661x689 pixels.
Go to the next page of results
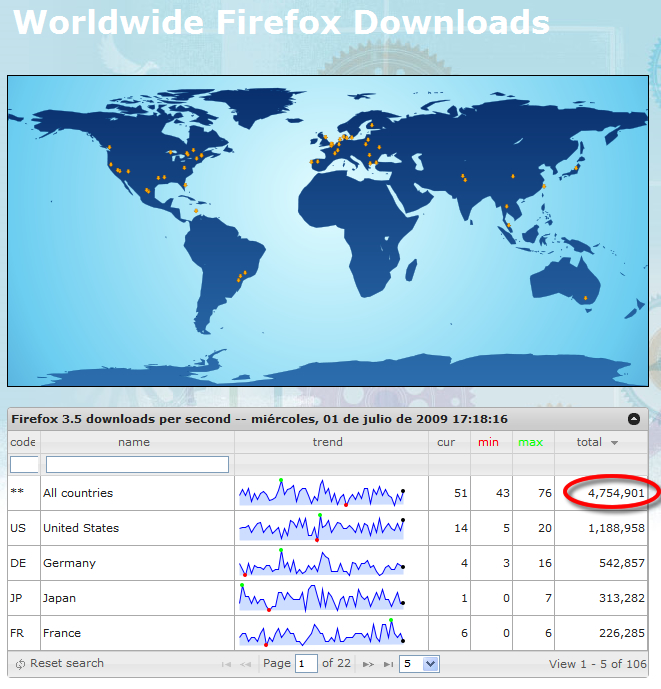coord(368,664)
